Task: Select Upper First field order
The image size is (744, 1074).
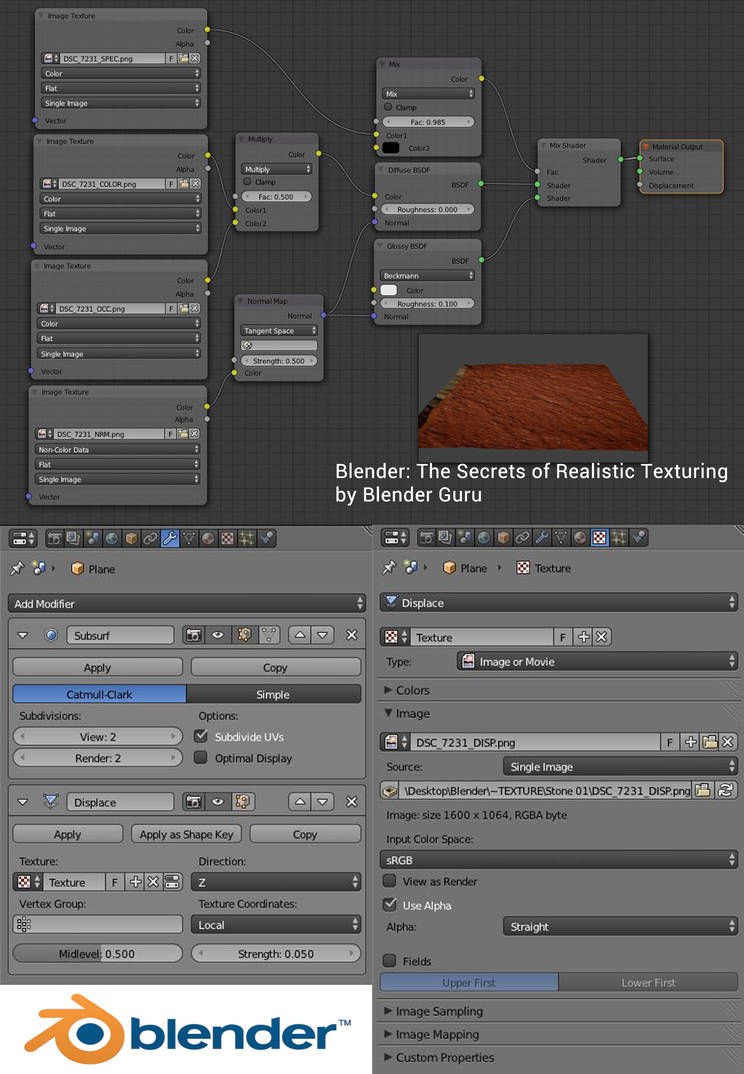Action: (x=469, y=982)
